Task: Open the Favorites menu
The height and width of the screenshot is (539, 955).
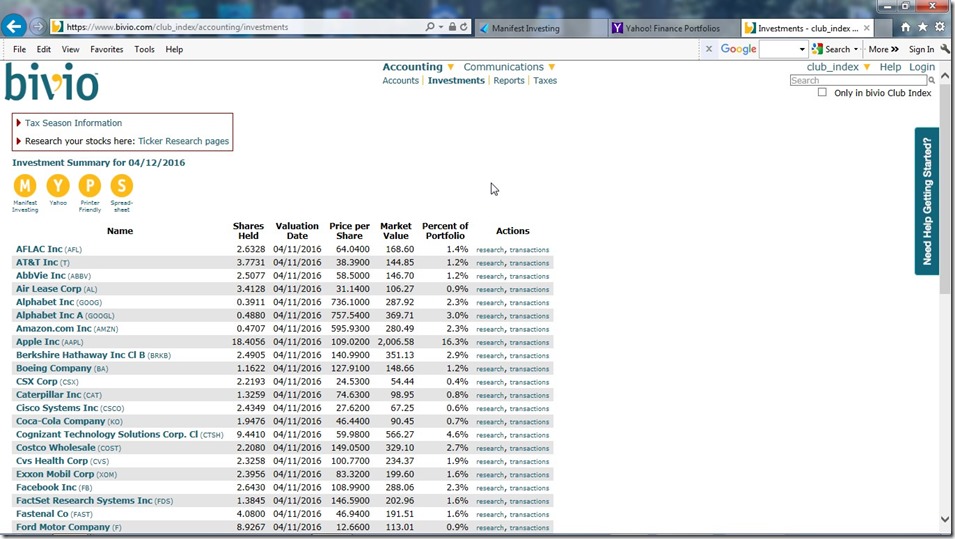Action: pos(107,49)
